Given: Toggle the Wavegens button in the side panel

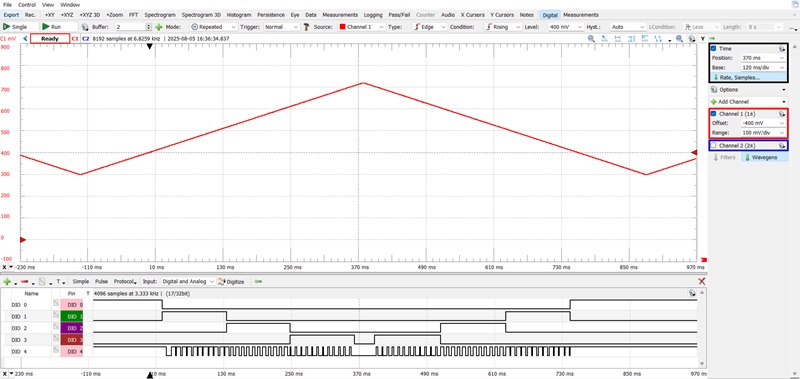Looking at the screenshot, I should click(765, 158).
